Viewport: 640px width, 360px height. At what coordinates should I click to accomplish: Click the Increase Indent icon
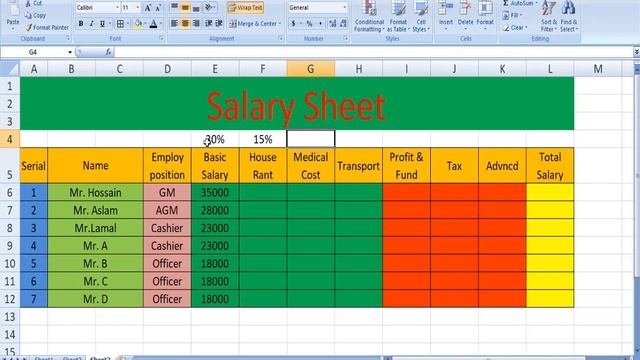(219, 24)
